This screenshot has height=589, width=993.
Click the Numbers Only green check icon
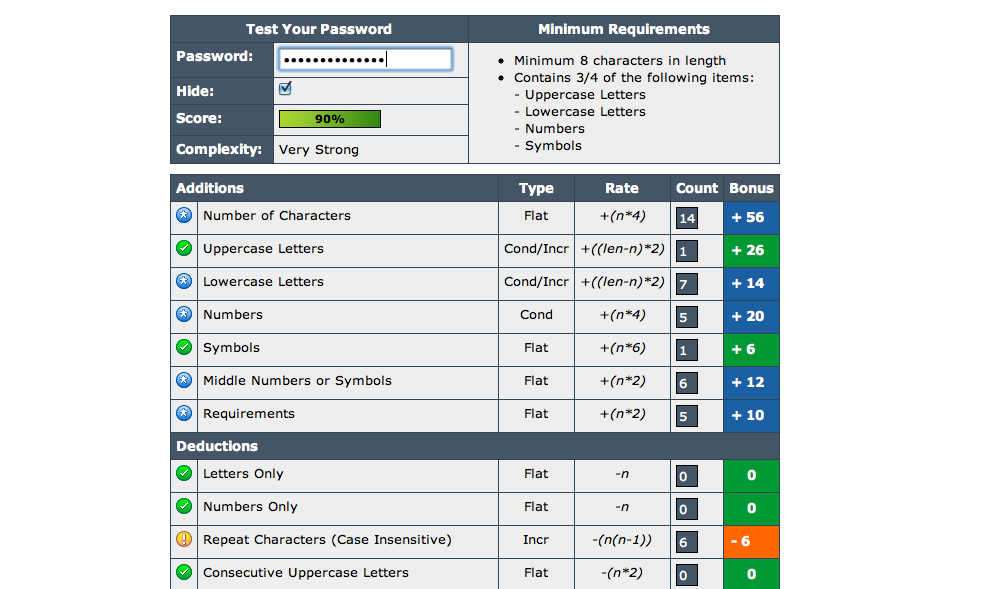pos(184,507)
